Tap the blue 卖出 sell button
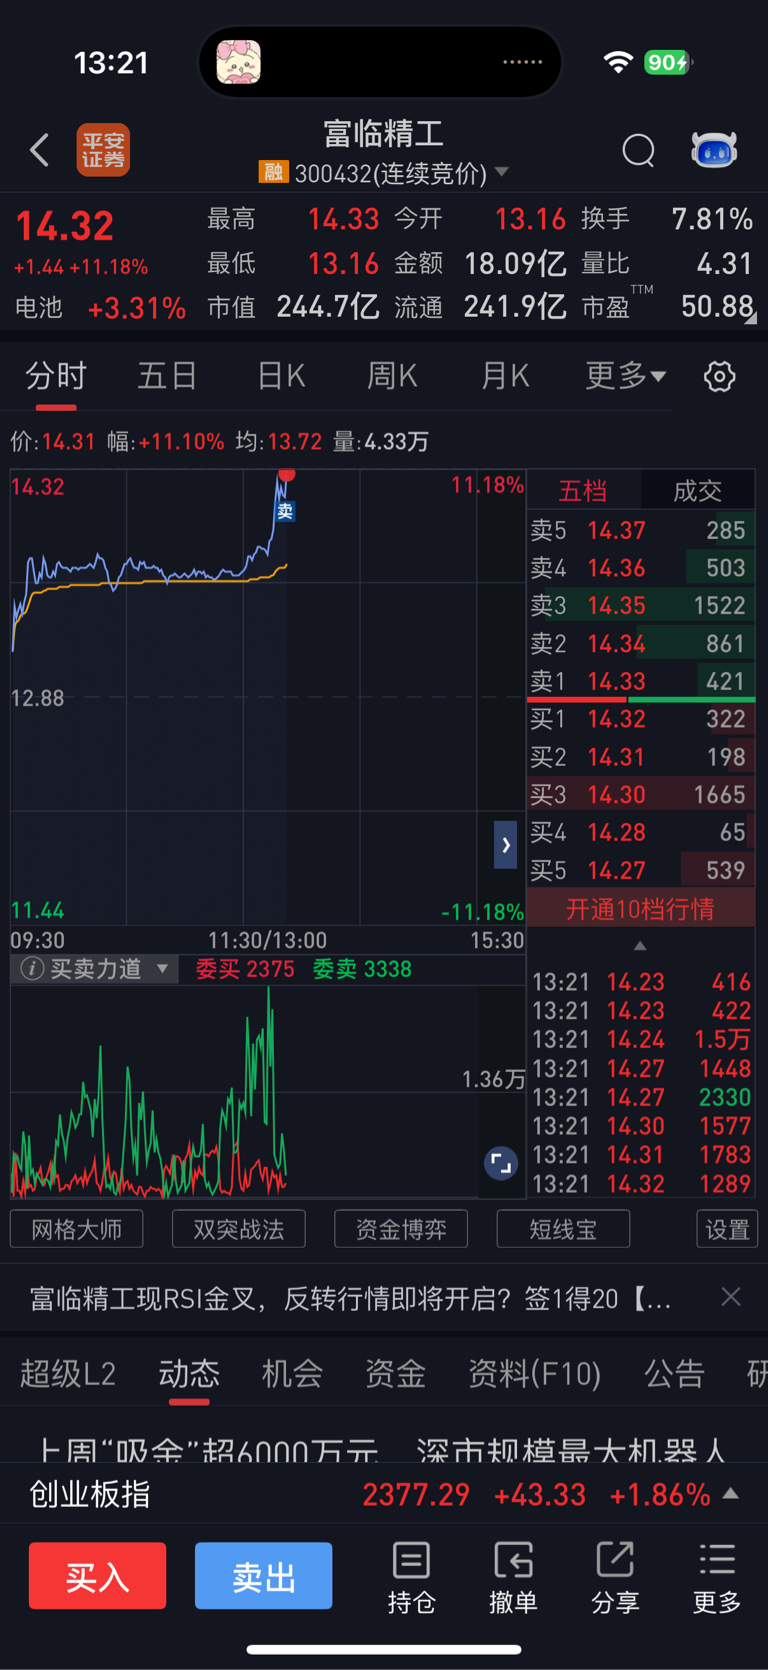Viewport: 768px width, 1670px height. (x=264, y=1576)
